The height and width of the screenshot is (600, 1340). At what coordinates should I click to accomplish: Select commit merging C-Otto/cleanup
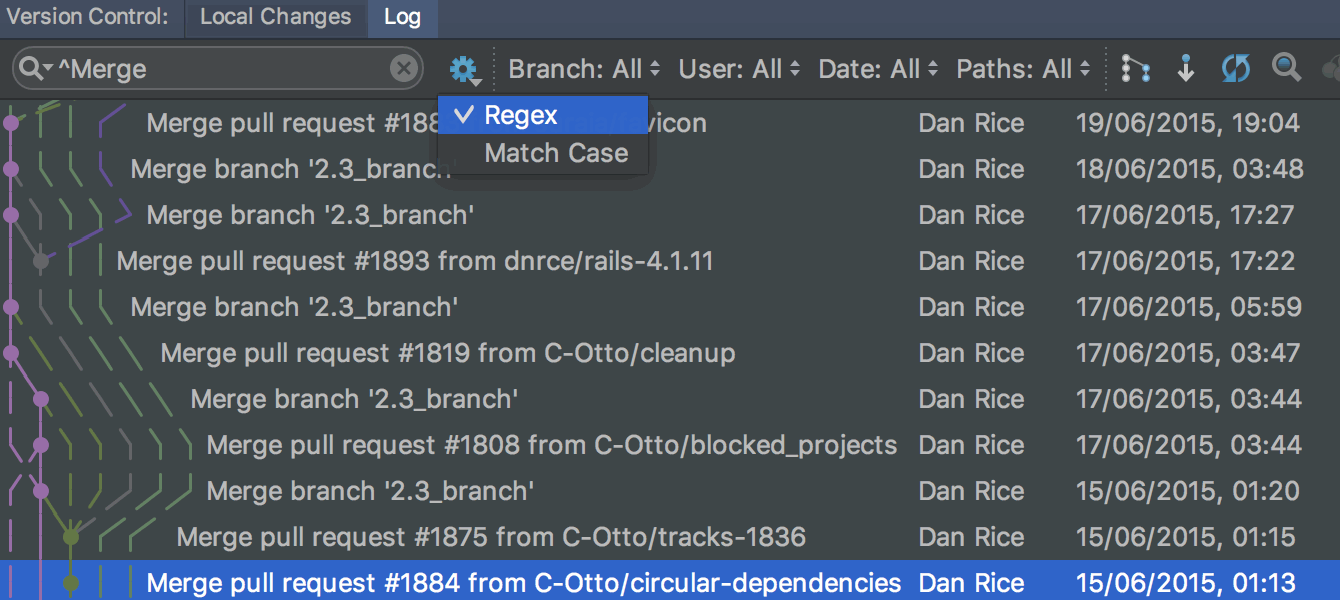(447, 354)
